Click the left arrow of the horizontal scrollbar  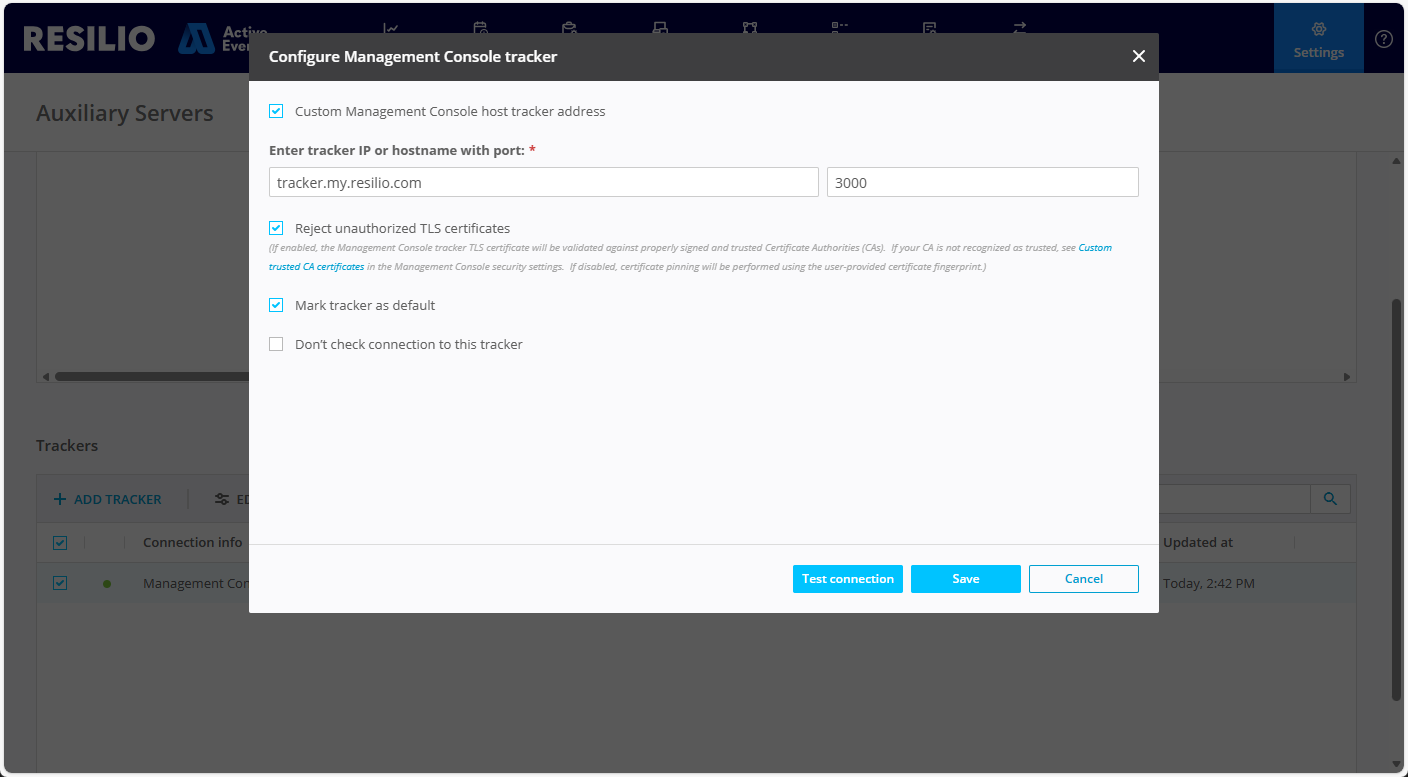(x=45, y=377)
